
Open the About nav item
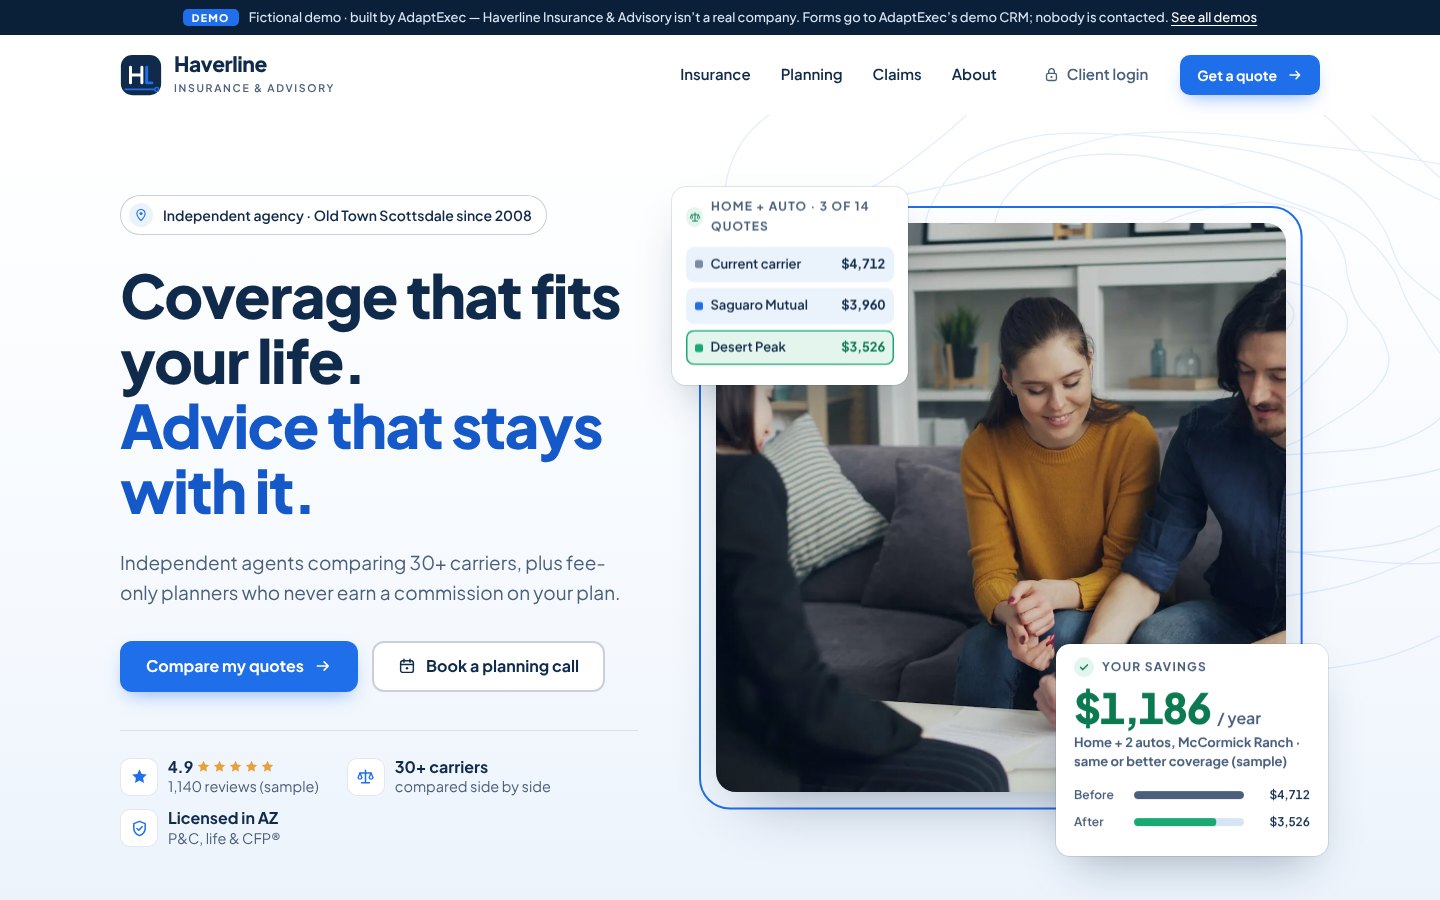pyautogui.click(x=974, y=75)
